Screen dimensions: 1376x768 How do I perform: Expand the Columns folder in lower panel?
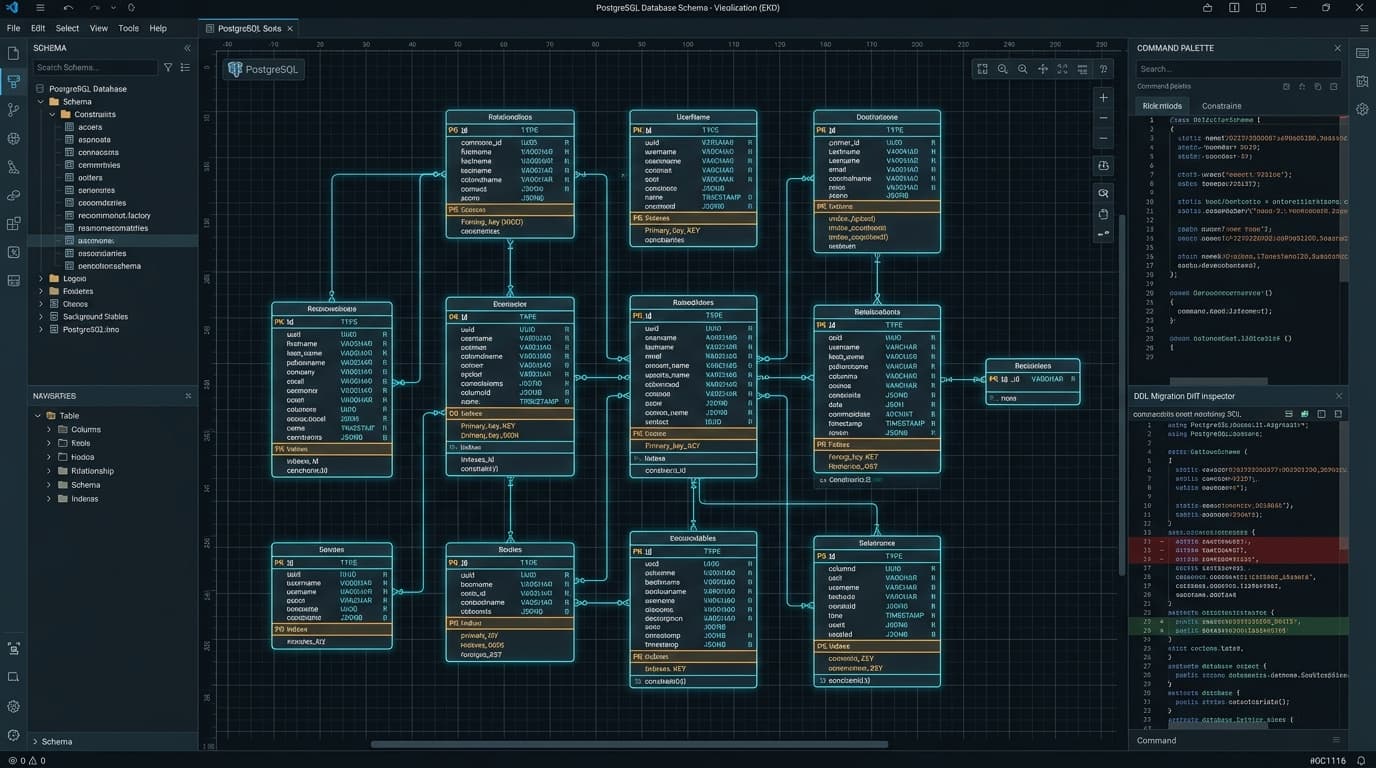pyautogui.click(x=49, y=430)
